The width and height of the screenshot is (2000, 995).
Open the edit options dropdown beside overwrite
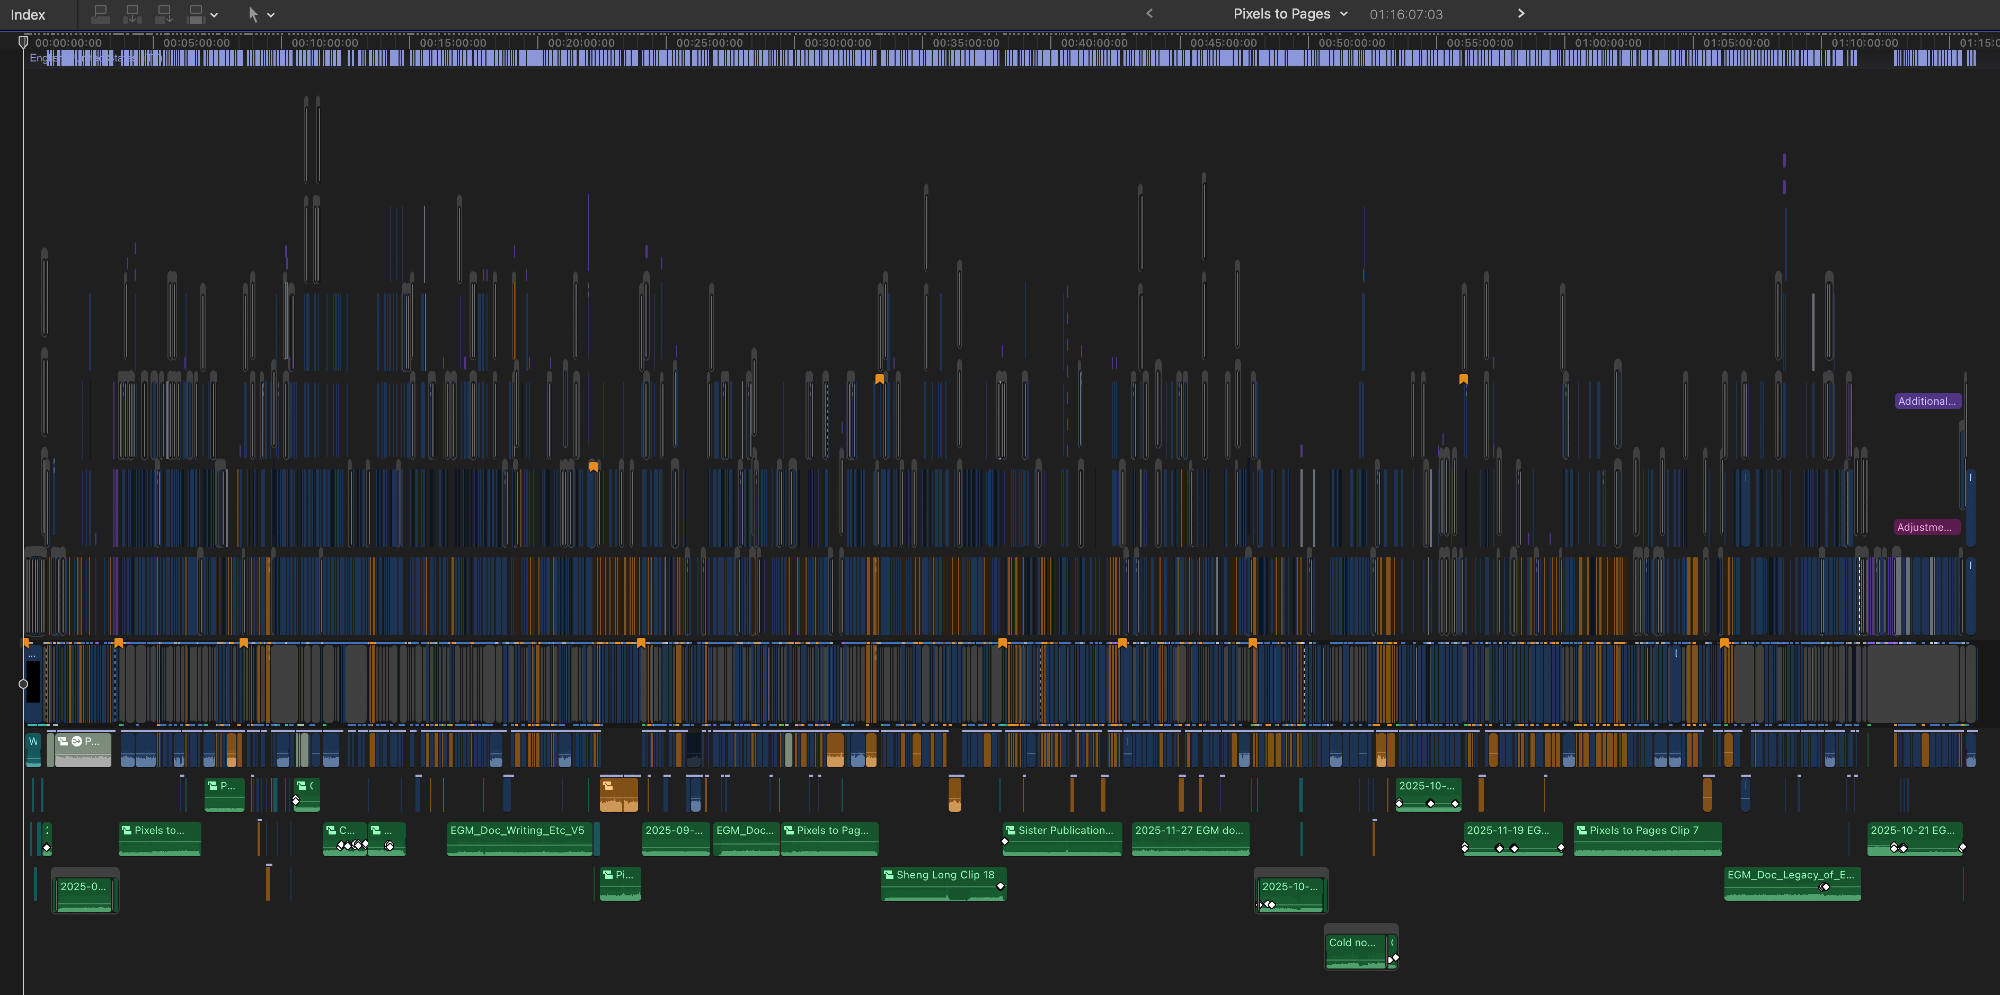coord(214,15)
